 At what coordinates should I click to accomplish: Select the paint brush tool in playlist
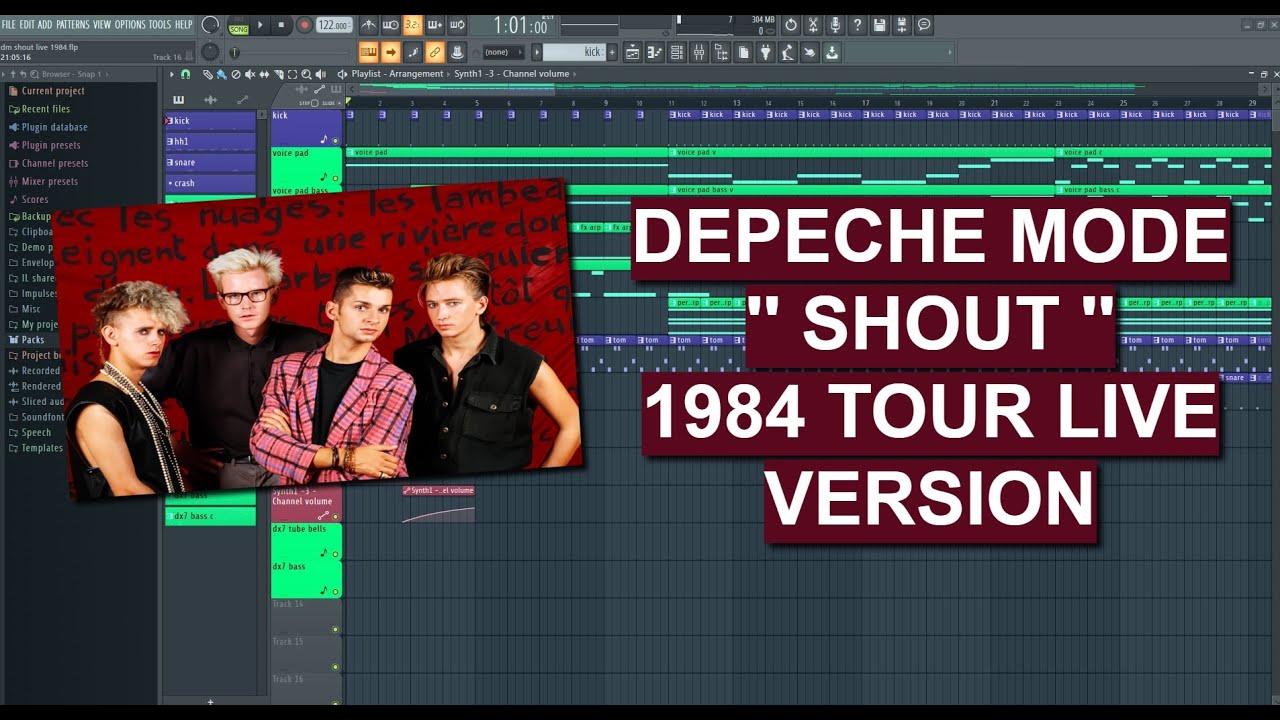[221, 74]
